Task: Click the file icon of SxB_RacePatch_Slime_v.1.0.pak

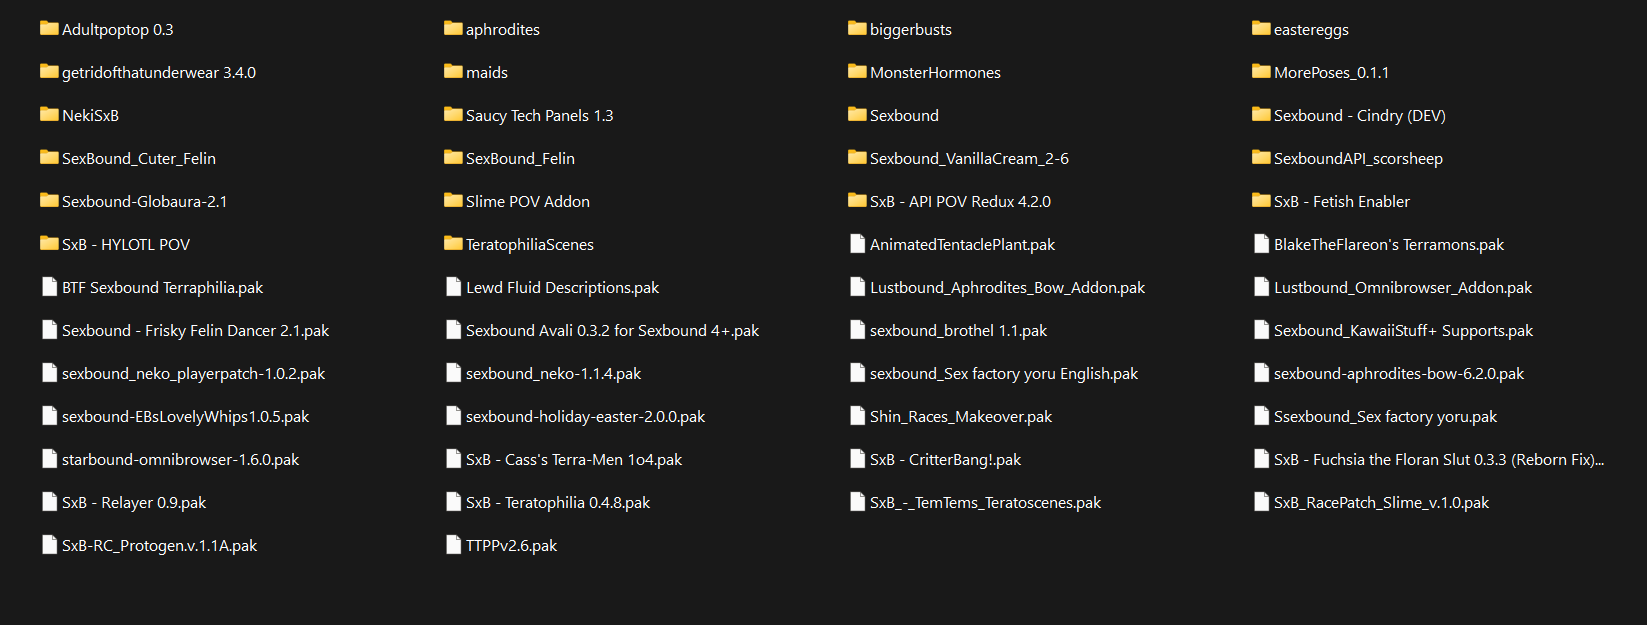Action: pos(1261,501)
